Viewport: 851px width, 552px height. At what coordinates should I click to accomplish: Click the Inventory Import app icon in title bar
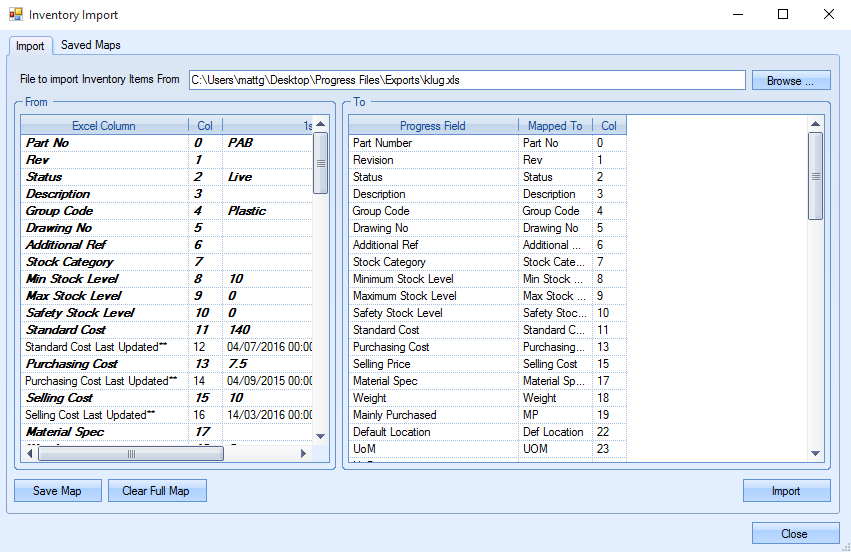(15, 15)
